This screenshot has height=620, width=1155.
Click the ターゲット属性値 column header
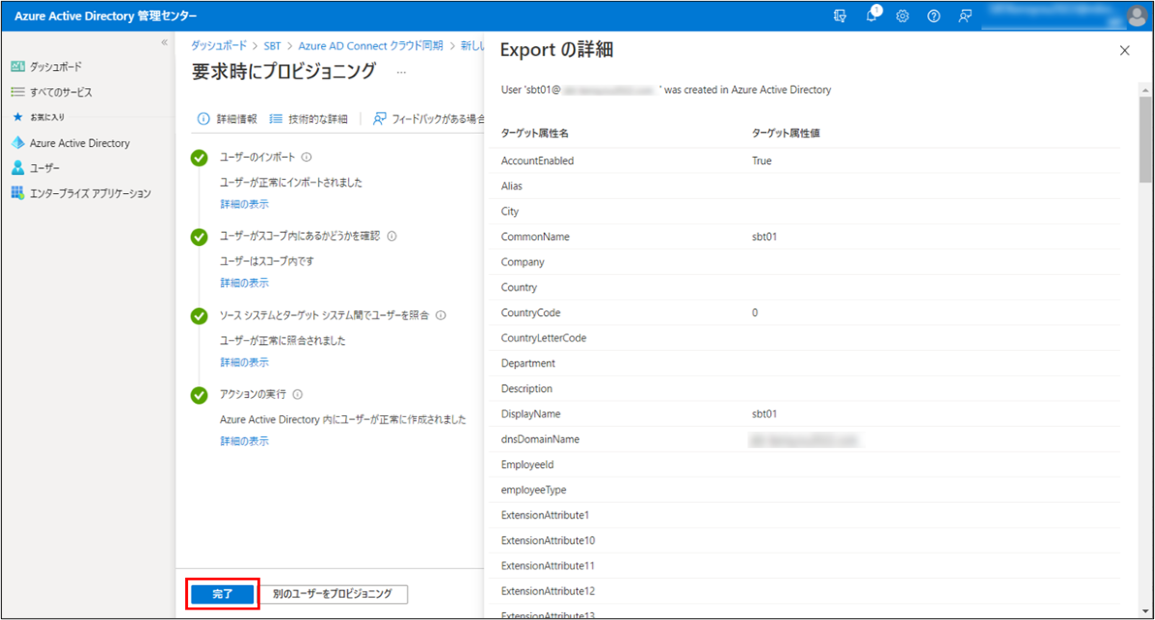coord(786,133)
